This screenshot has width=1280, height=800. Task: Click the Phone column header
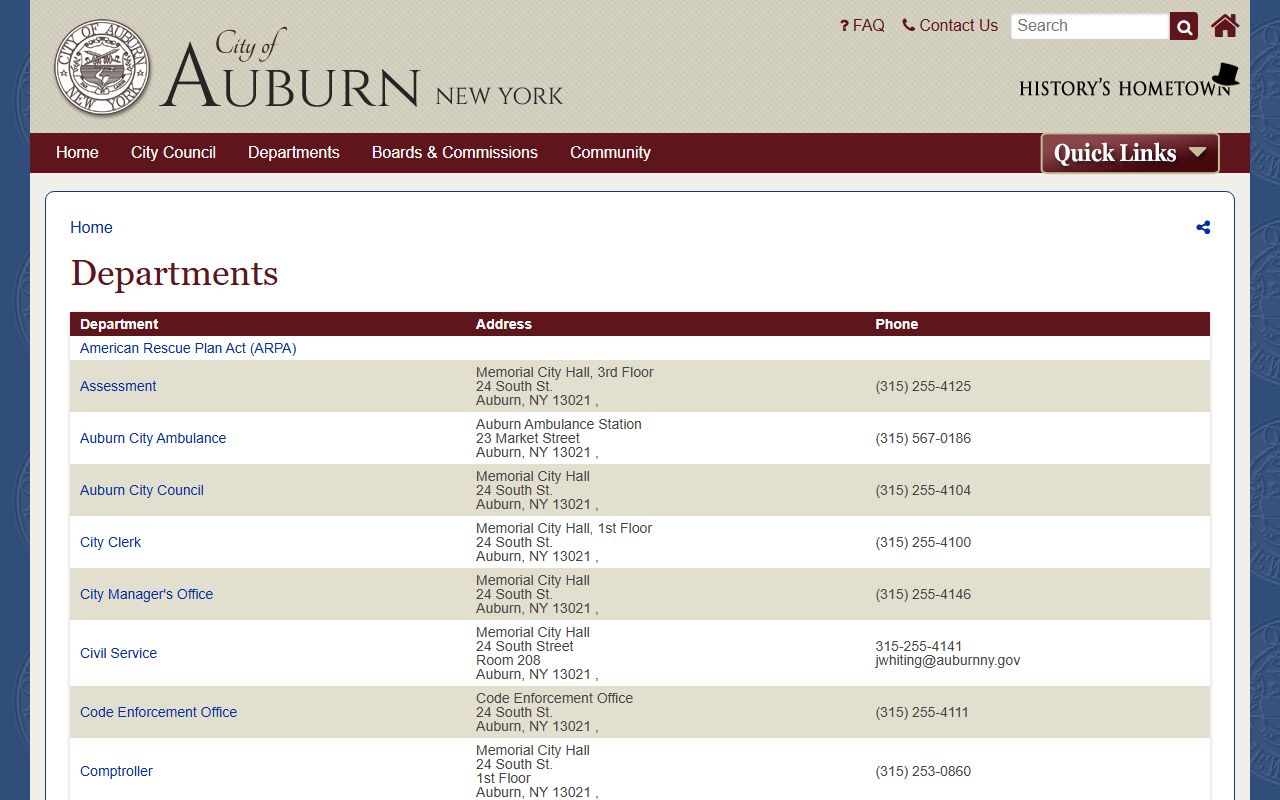(x=896, y=324)
